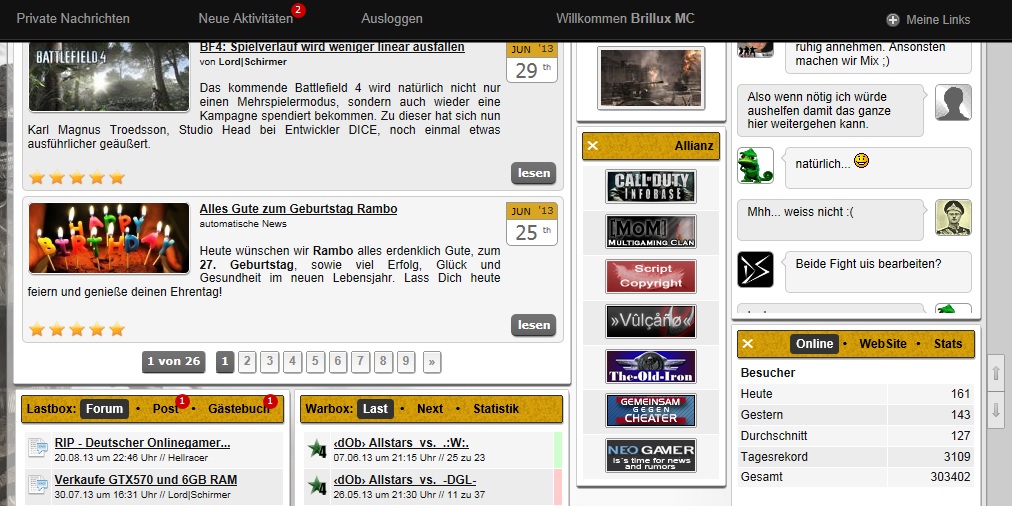Open the Meine Links plus icon

click(893, 20)
